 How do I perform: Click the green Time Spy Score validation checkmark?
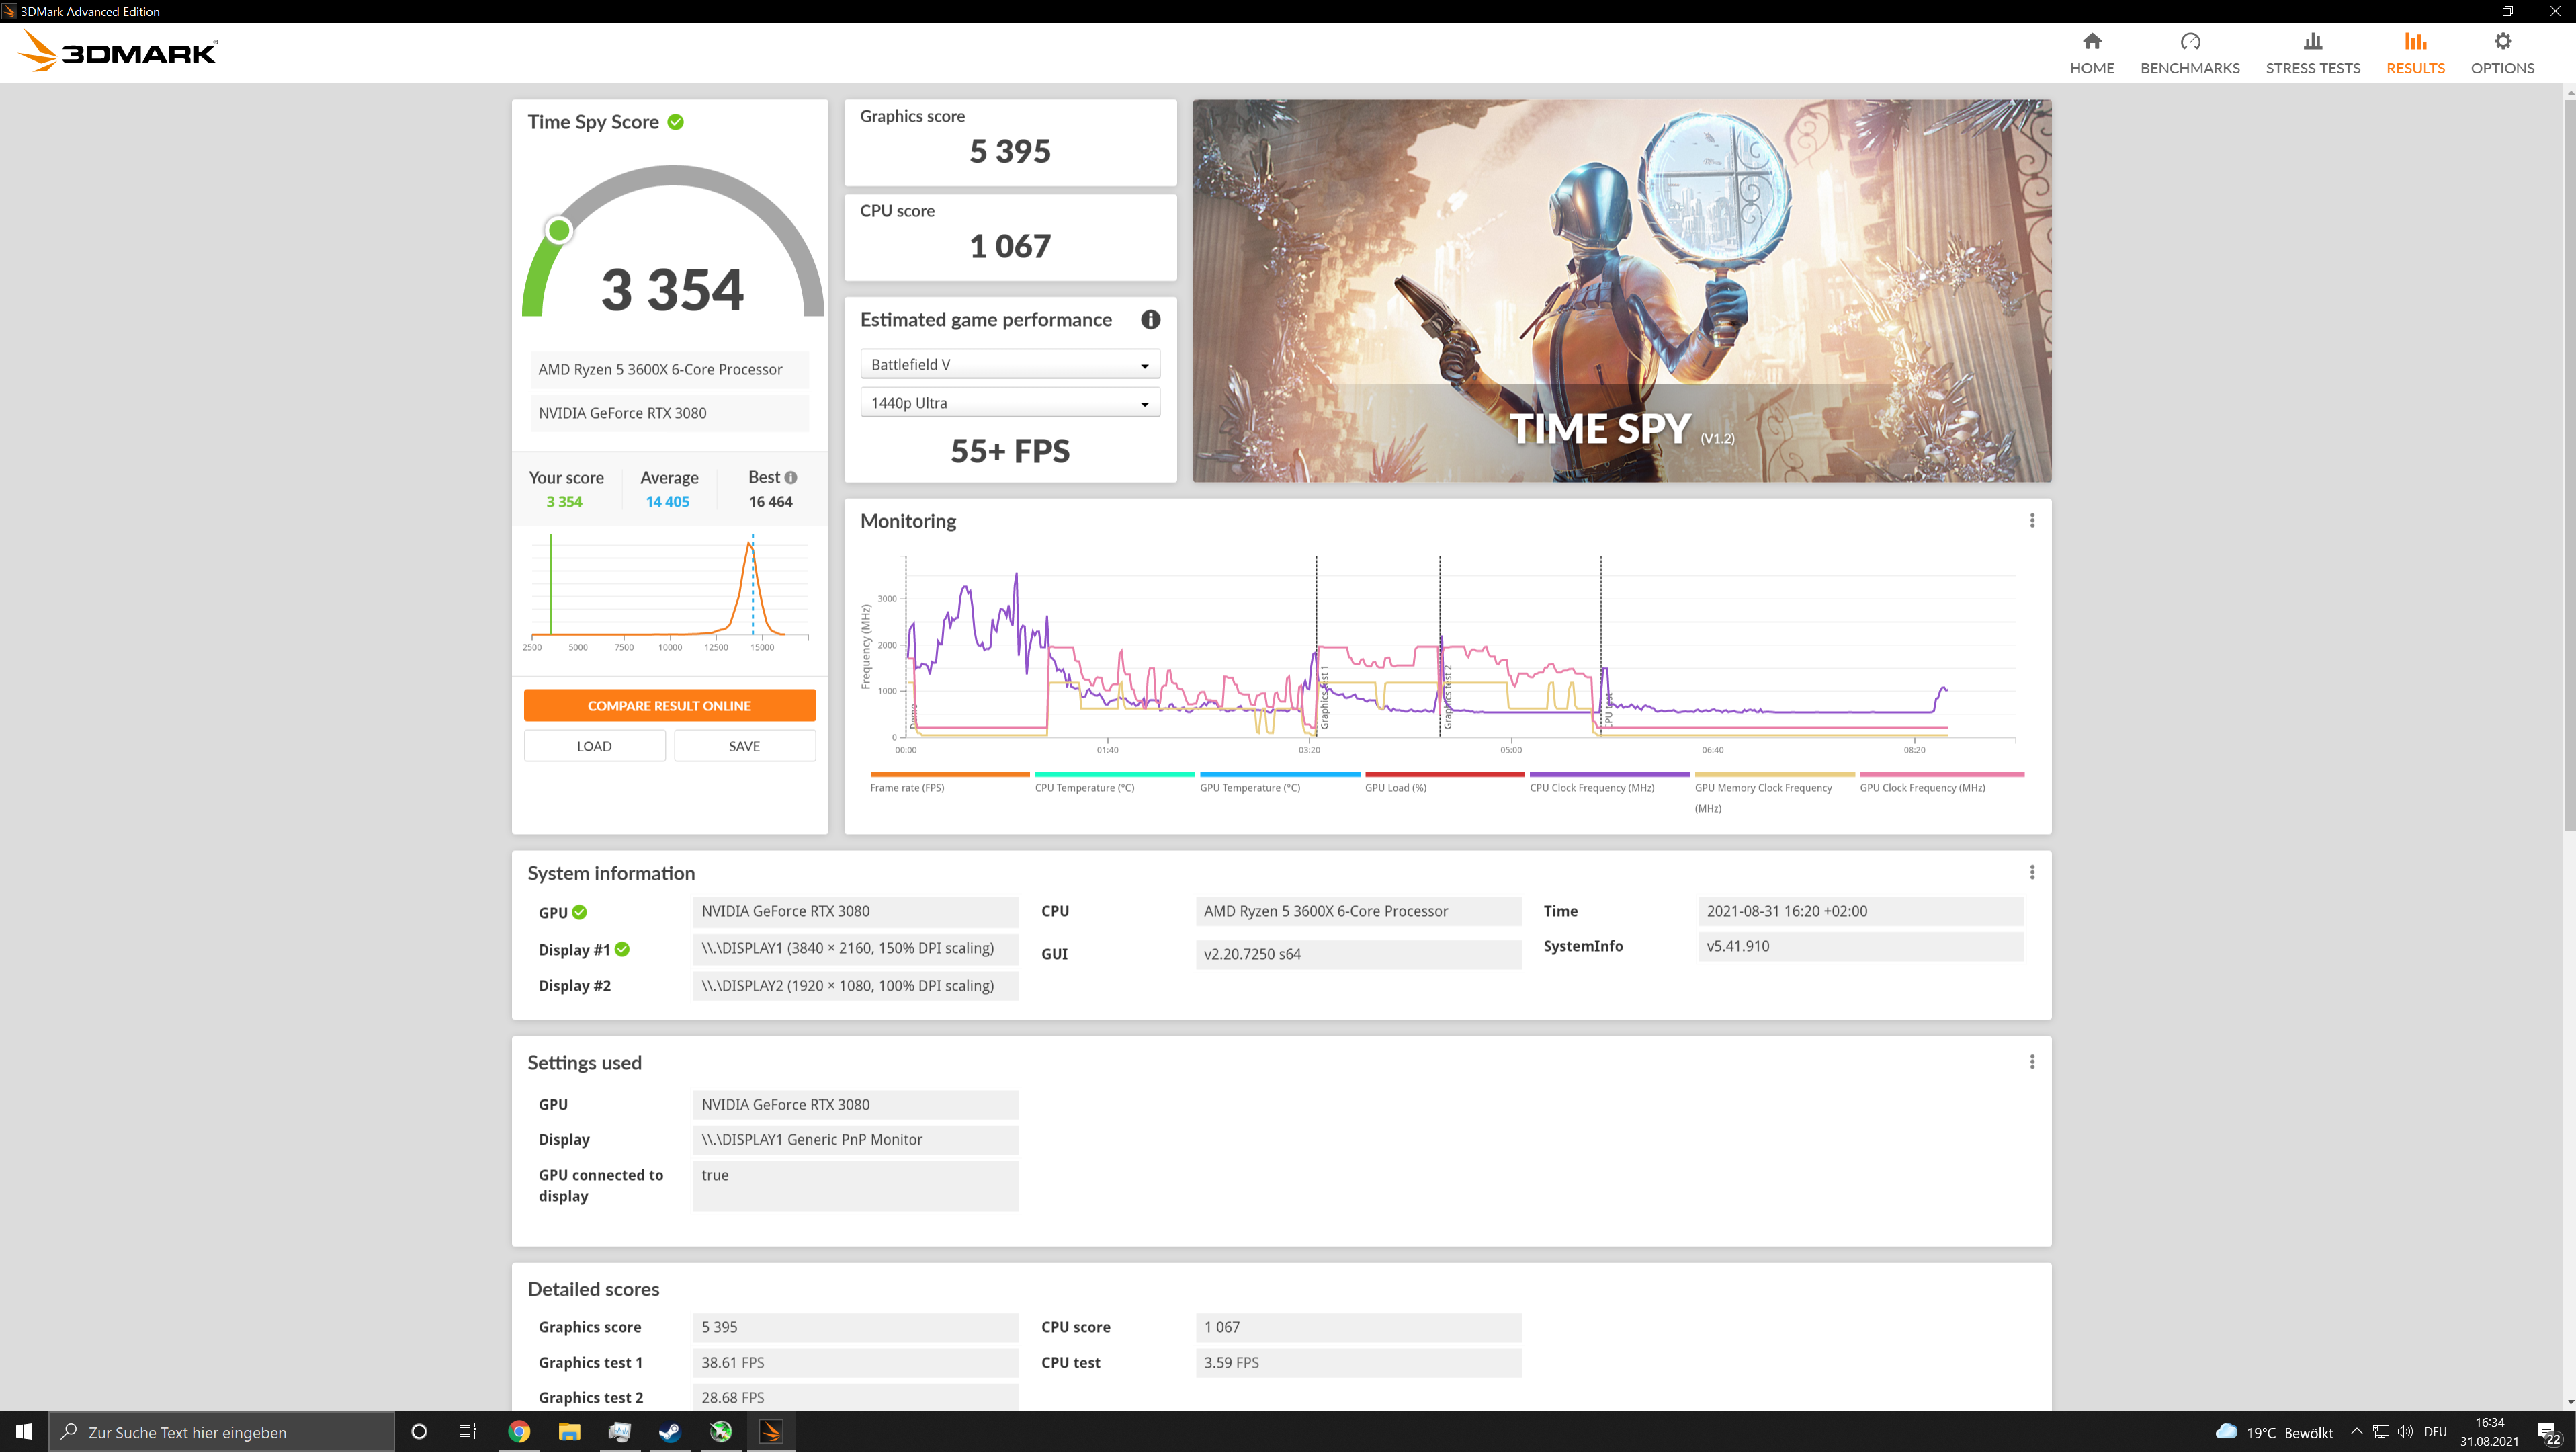pos(676,122)
